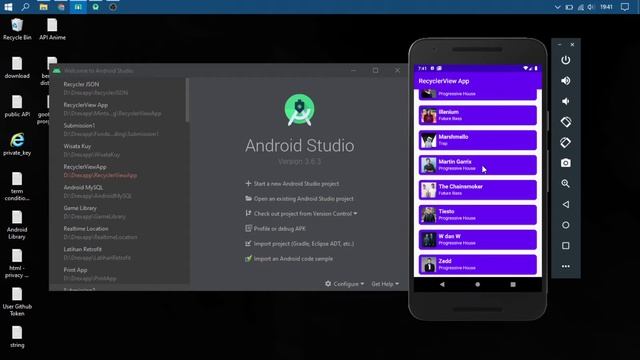The height and width of the screenshot is (360, 640).
Task: Click the emulator volume down icon
Action: [x=565, y=101]
